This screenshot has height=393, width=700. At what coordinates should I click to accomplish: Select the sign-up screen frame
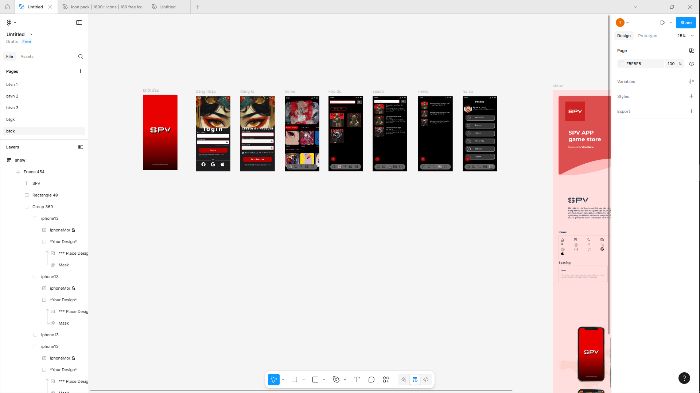point(258,134)
